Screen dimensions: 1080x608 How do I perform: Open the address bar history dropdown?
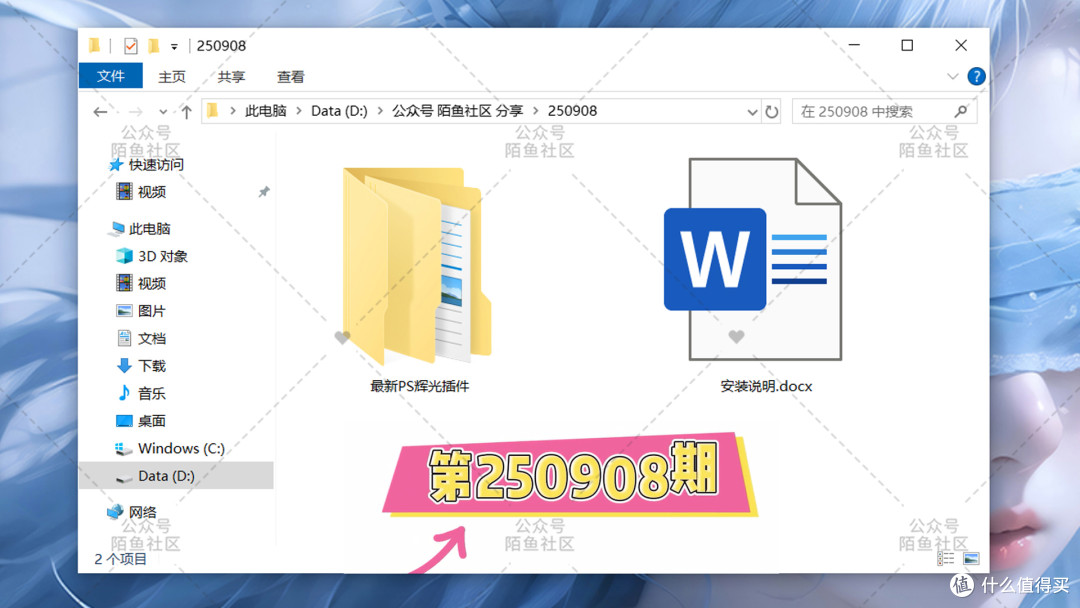[752, 112]
